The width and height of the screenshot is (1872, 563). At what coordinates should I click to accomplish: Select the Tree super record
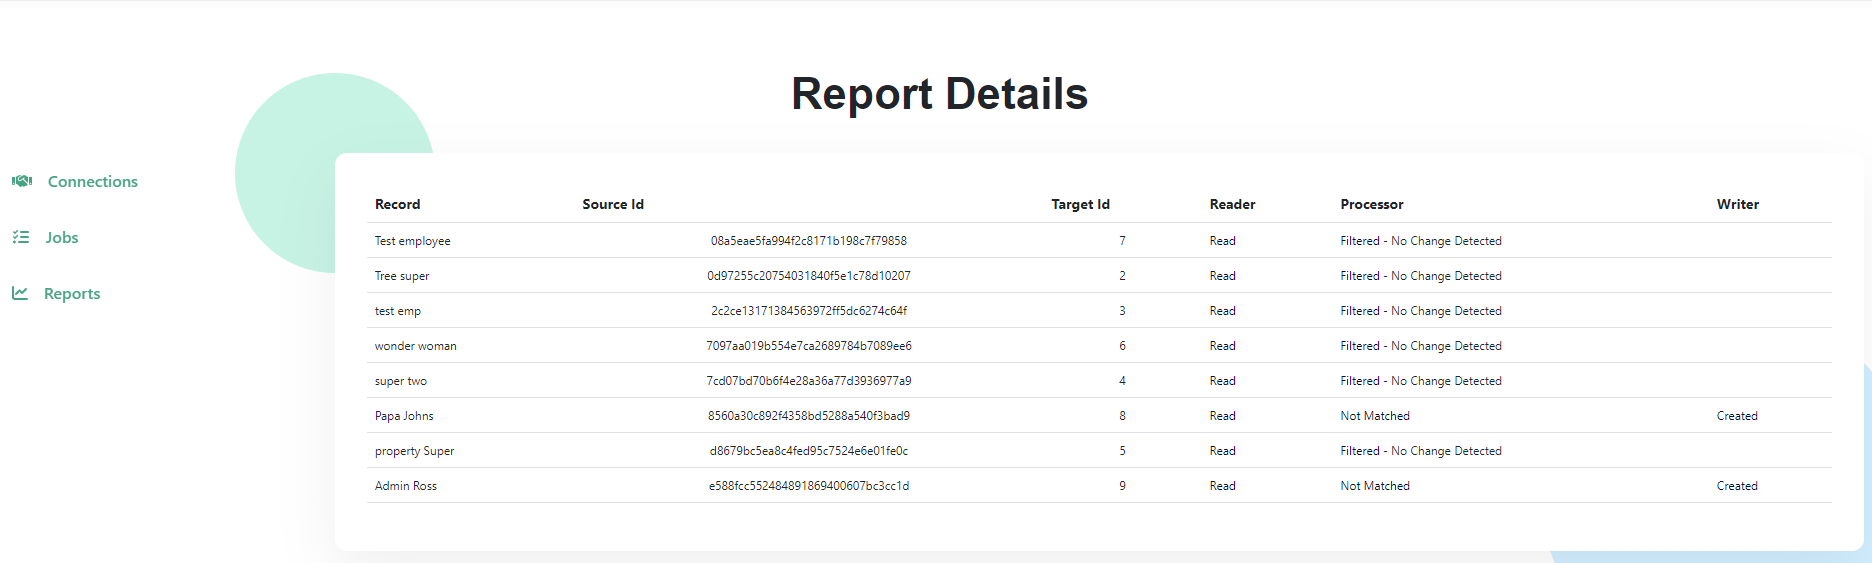tap(402, 276)
